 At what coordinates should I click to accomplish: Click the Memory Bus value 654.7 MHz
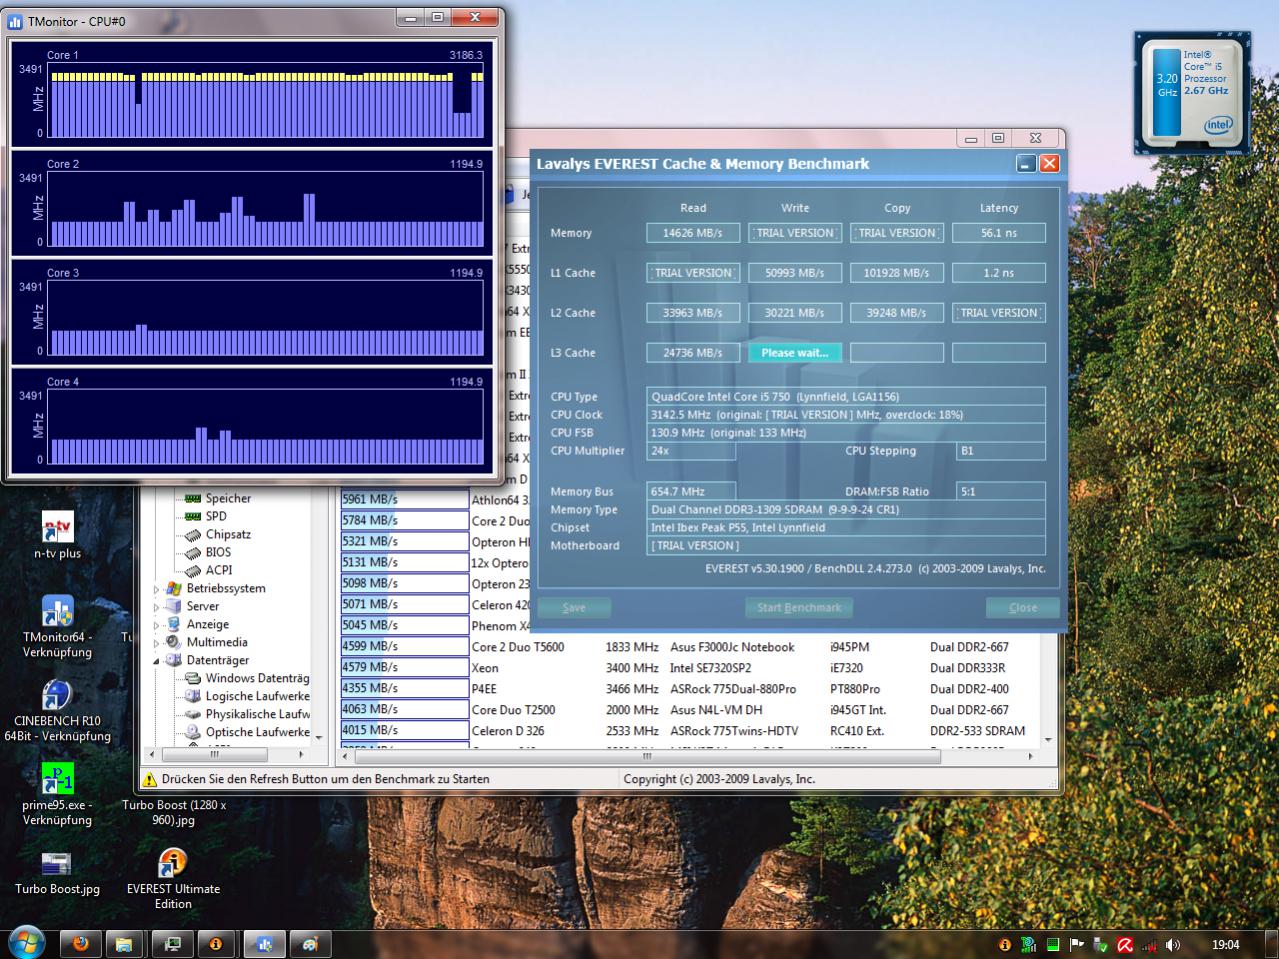tap(691, 492)
